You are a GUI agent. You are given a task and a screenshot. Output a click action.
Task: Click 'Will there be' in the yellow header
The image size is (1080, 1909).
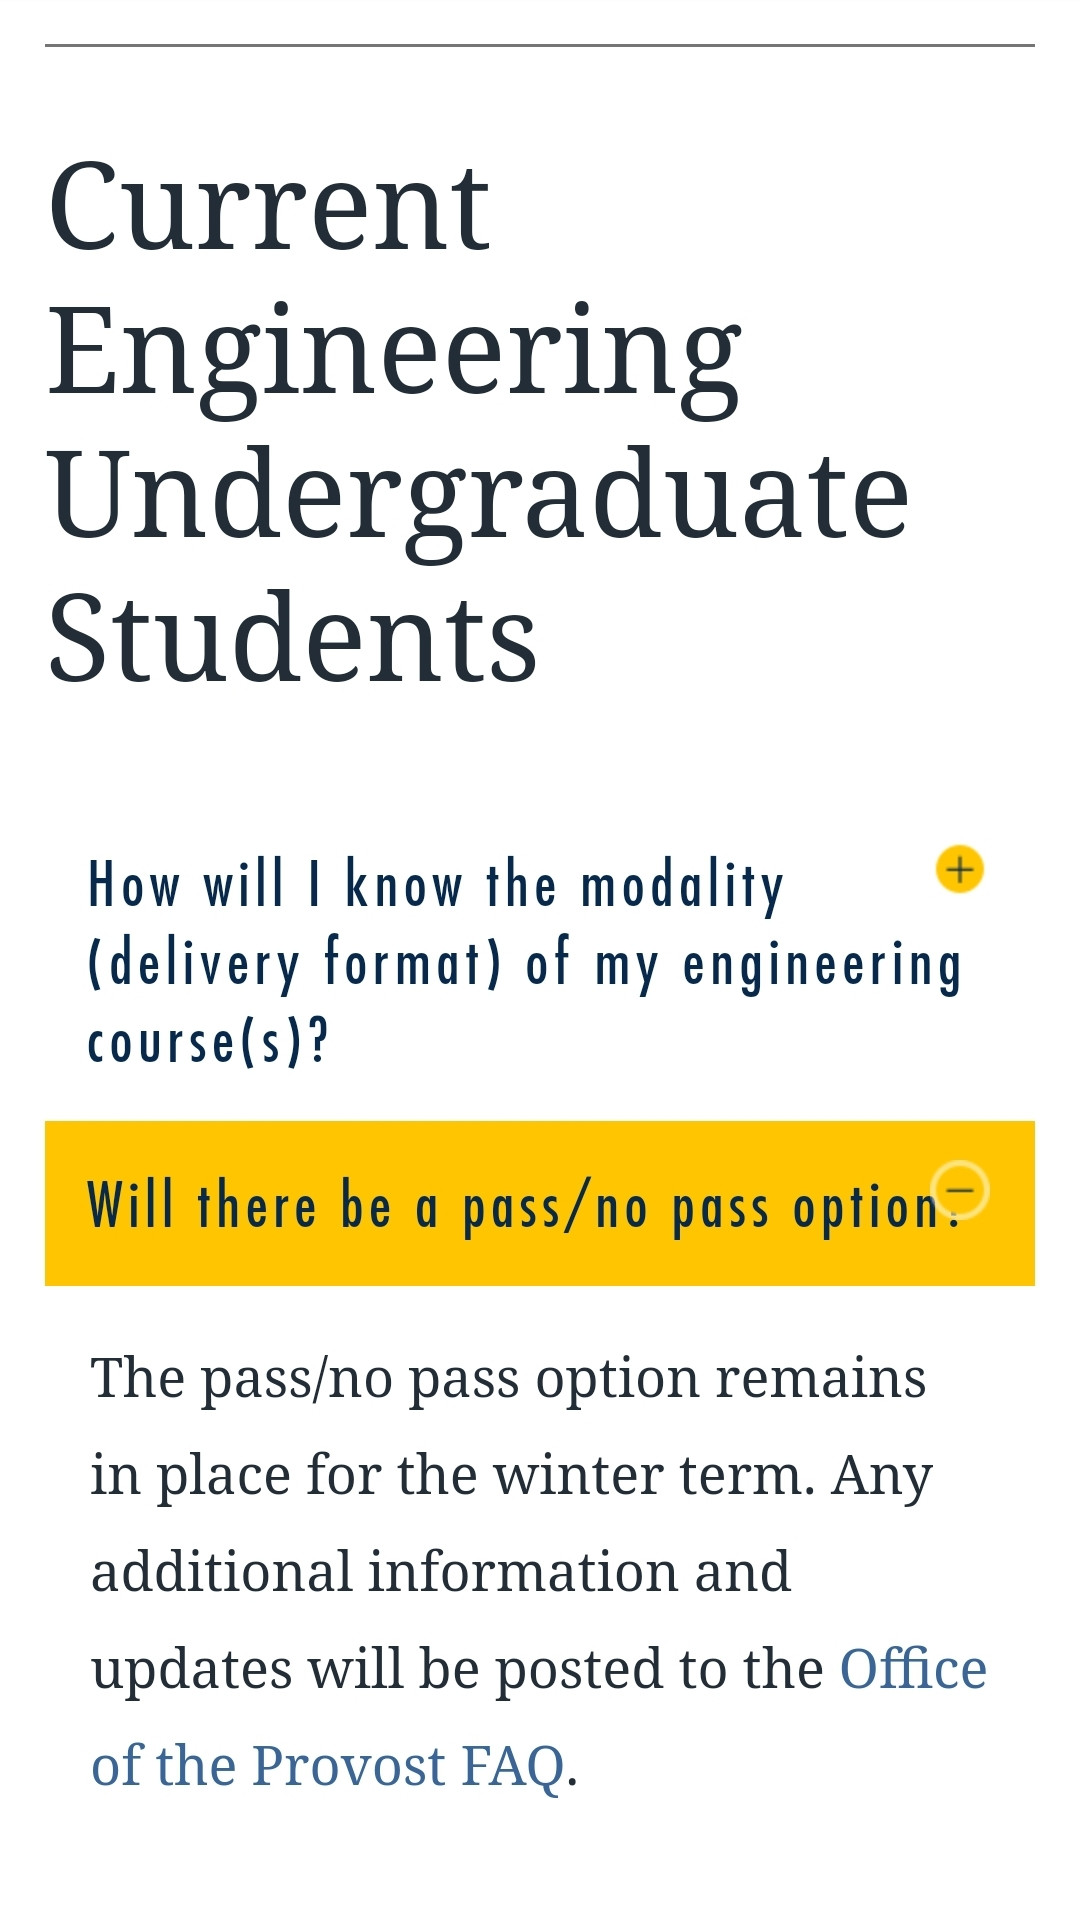(238, 1206)
